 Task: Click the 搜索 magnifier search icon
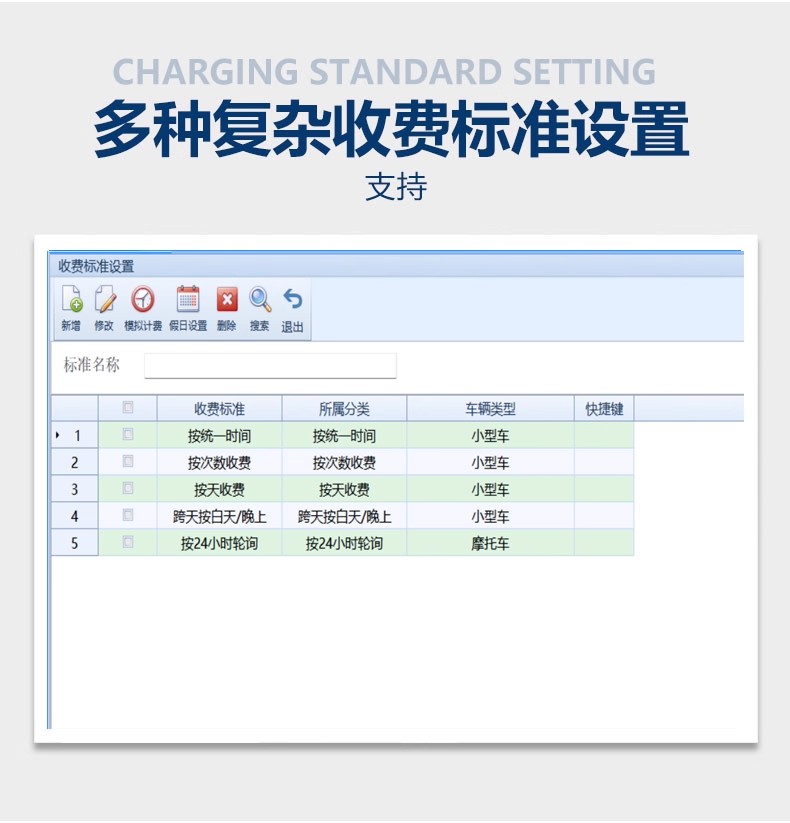tap(260, 300)
